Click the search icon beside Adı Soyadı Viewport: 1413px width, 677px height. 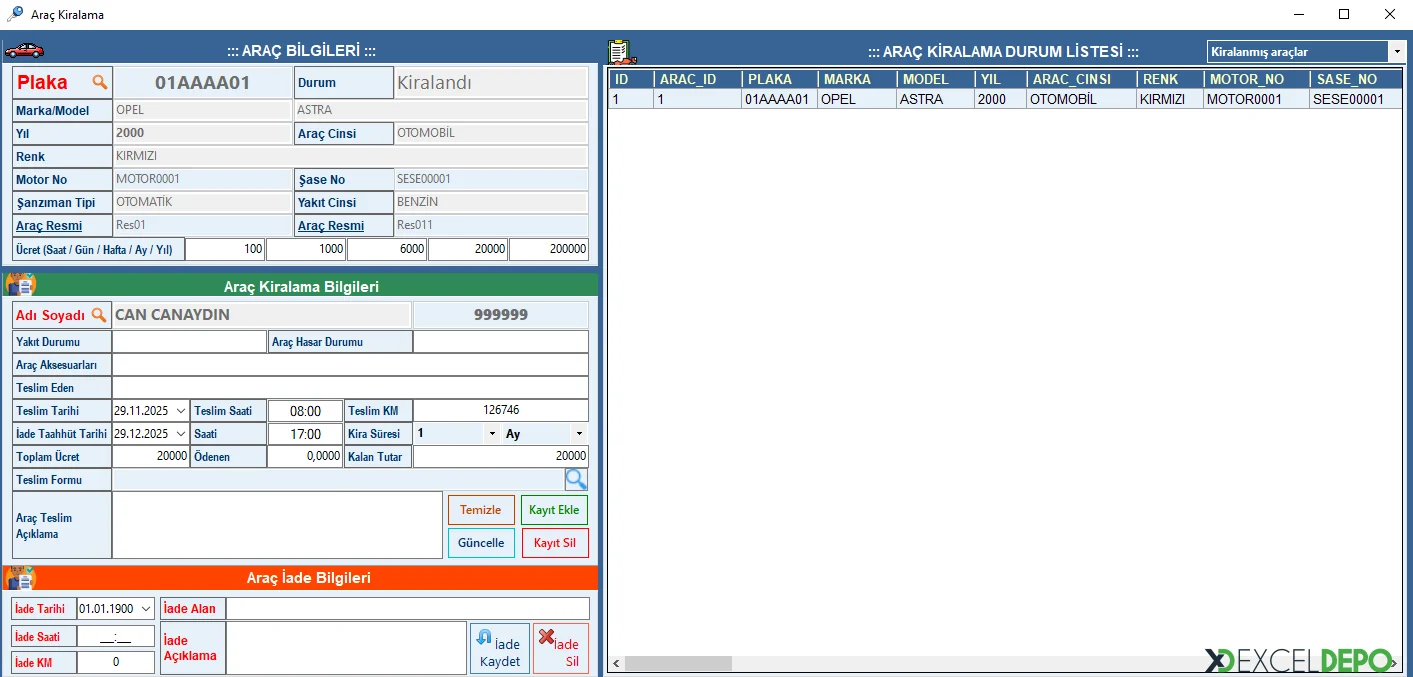(x=99, y=315)
